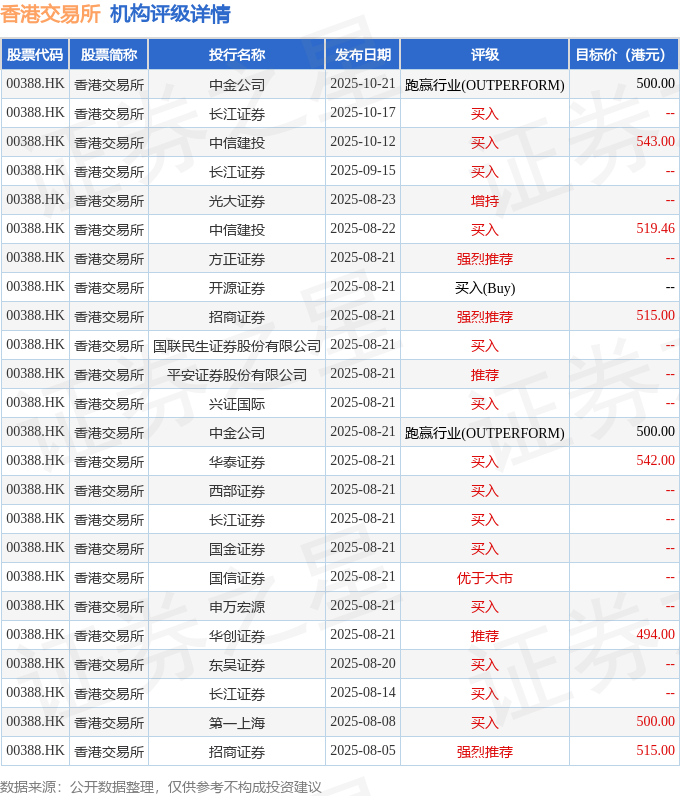The height and width of the screenshot is (796, 680).
Task: Click the 目标价（港元） column header
Action: pos(624,55)
